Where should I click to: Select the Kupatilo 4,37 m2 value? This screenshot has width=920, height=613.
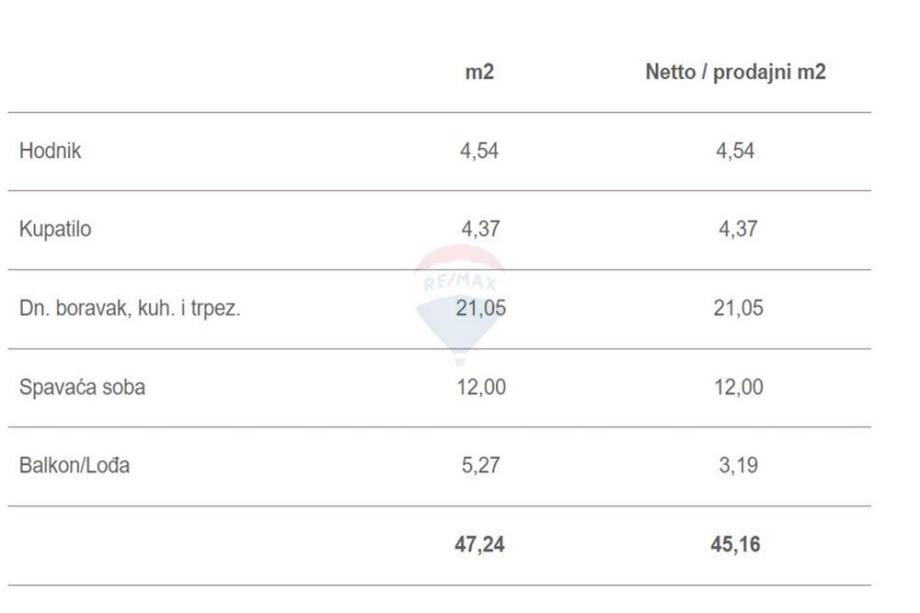pos(480,229)
